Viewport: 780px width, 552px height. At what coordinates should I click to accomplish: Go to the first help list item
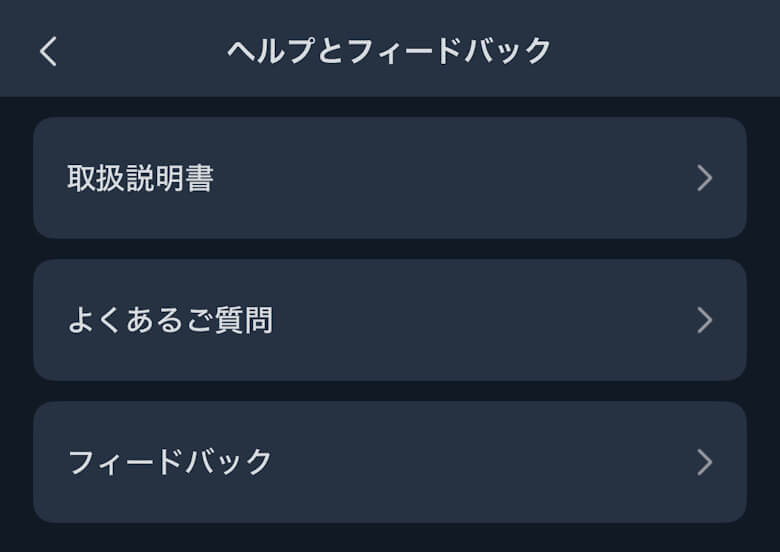(390, 178)
